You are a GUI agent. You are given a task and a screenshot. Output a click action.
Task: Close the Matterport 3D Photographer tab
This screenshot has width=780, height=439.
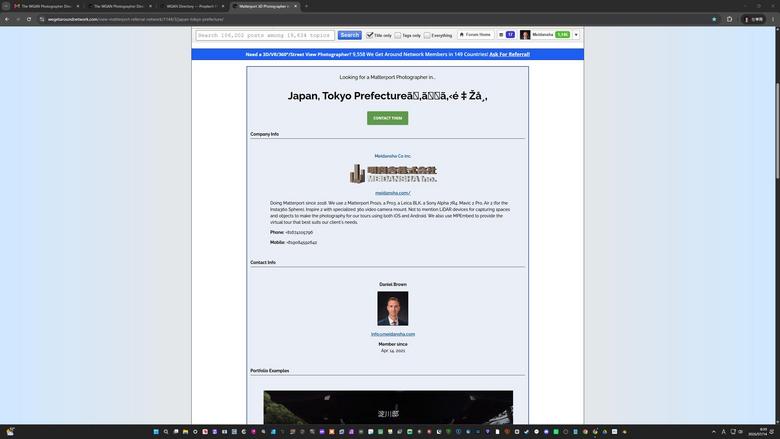click(x=295, y=6)
